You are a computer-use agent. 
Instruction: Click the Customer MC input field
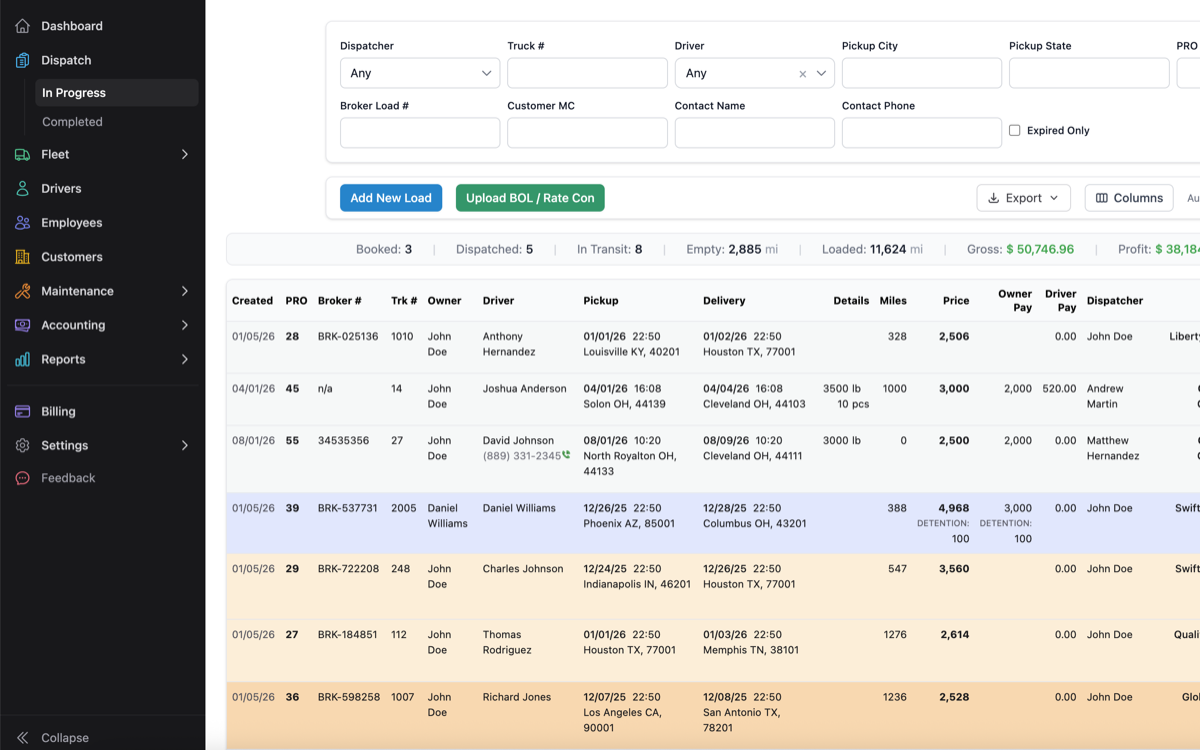[x=587, y=133]
